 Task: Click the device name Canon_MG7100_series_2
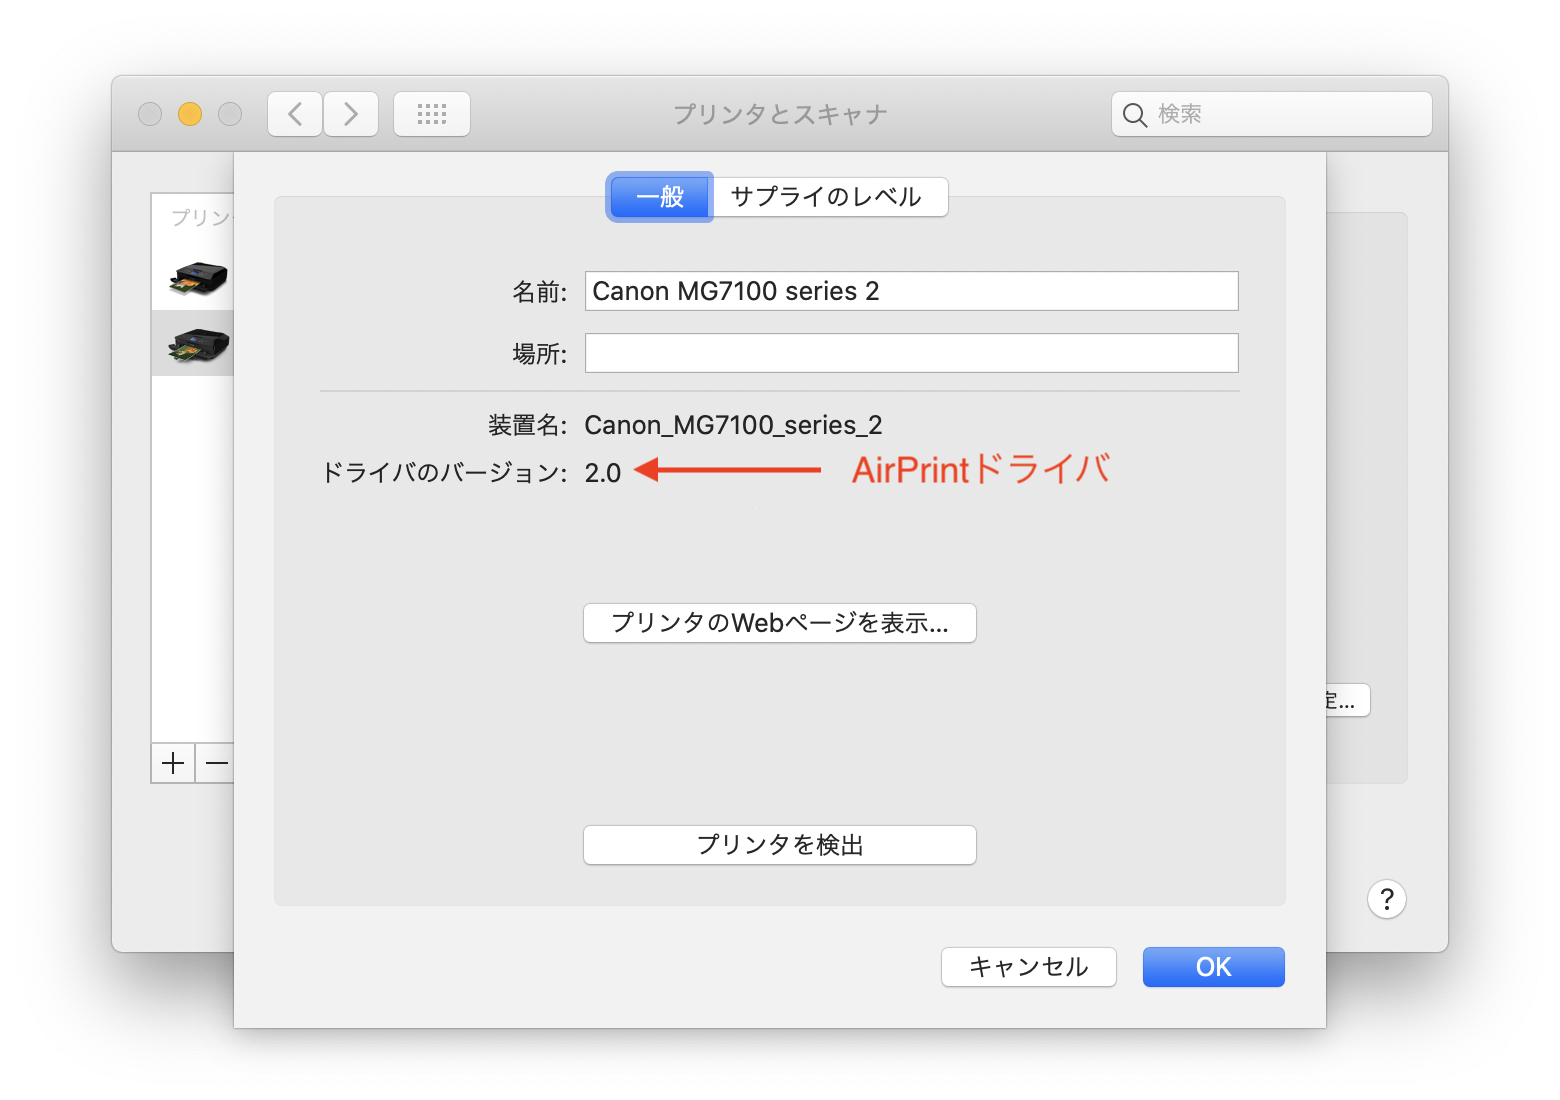(733, 426)
